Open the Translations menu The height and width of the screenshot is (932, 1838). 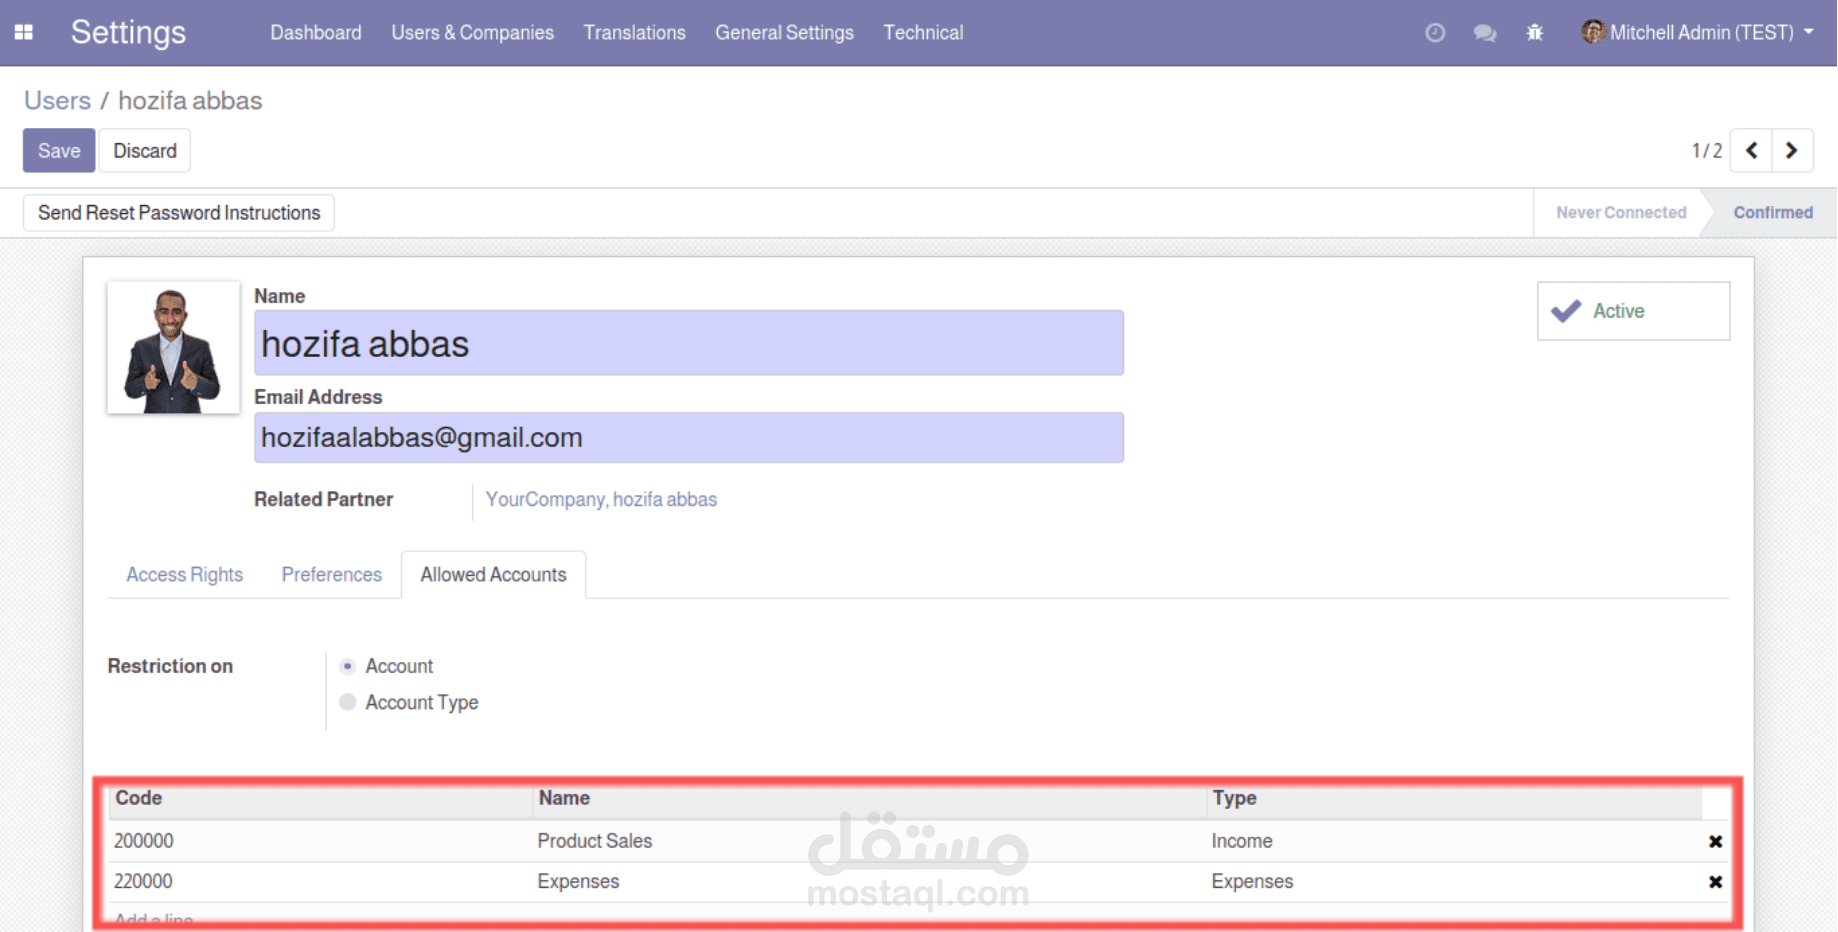[634, 33]
